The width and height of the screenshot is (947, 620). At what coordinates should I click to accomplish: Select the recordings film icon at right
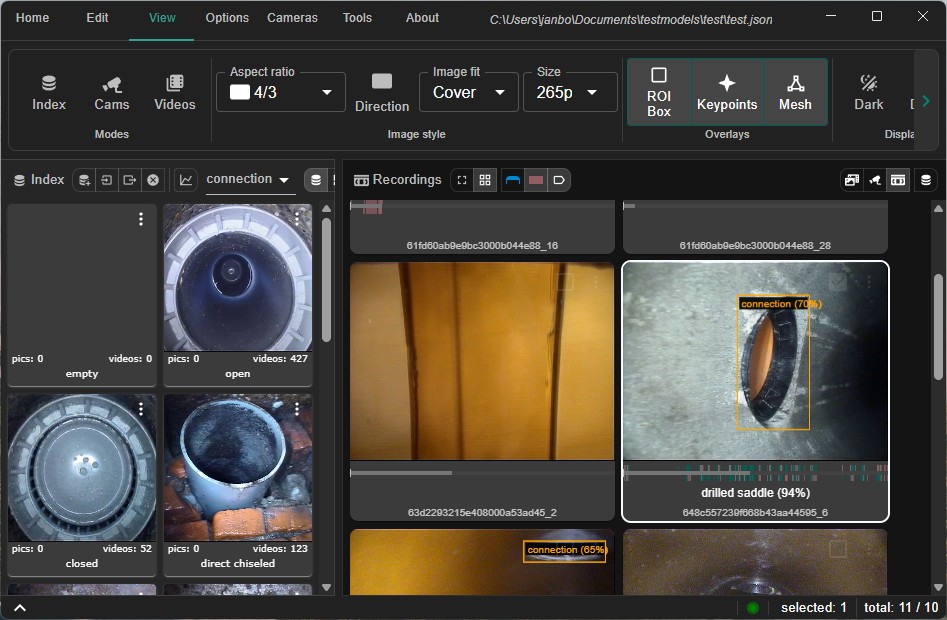click(898, 180)
